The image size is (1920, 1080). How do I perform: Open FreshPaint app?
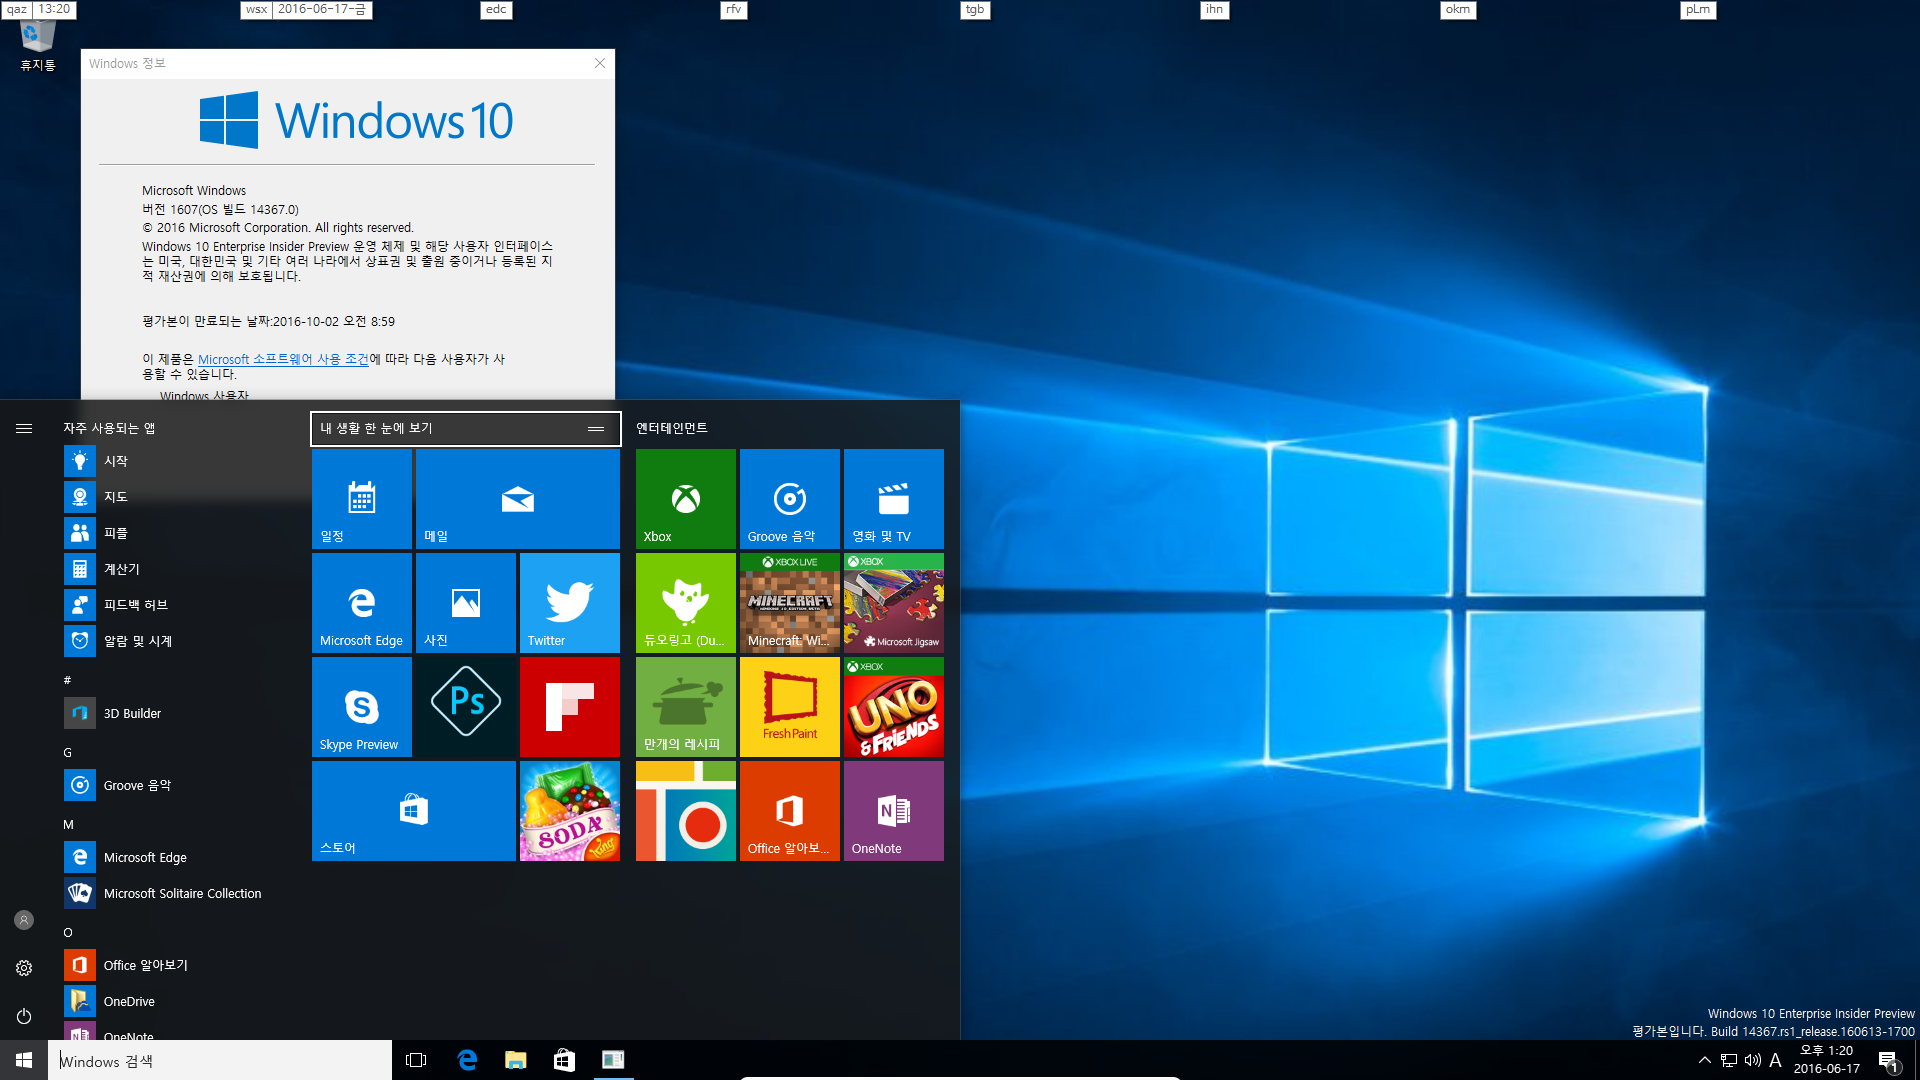(x=789, y=708)
